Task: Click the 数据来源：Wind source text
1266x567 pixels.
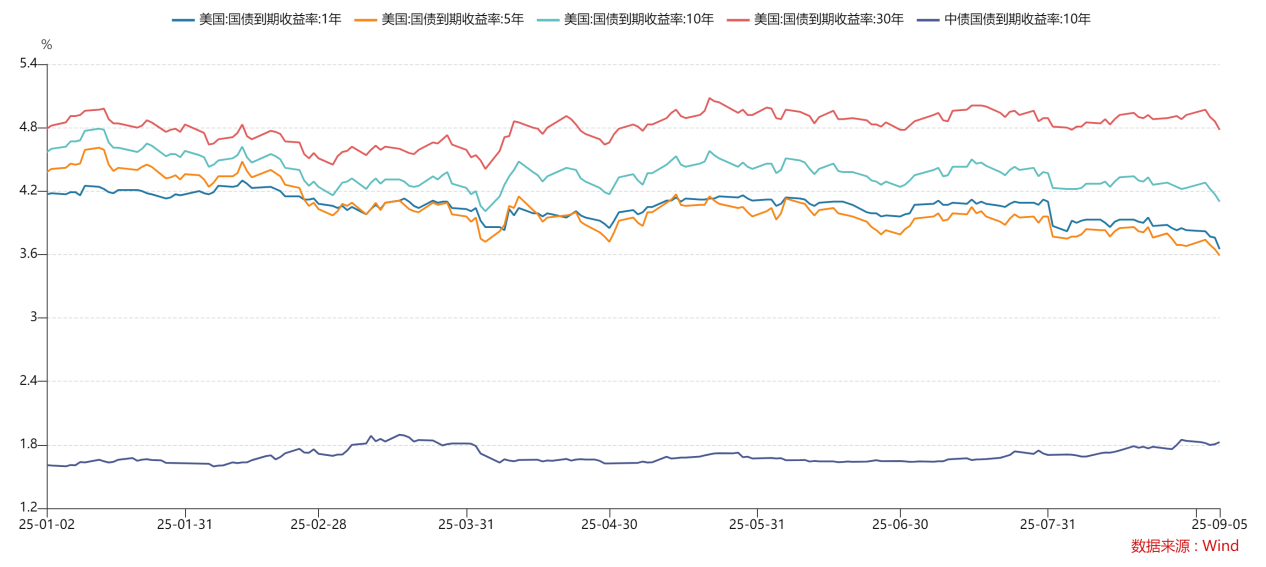Action: [x=1185, y=546]
